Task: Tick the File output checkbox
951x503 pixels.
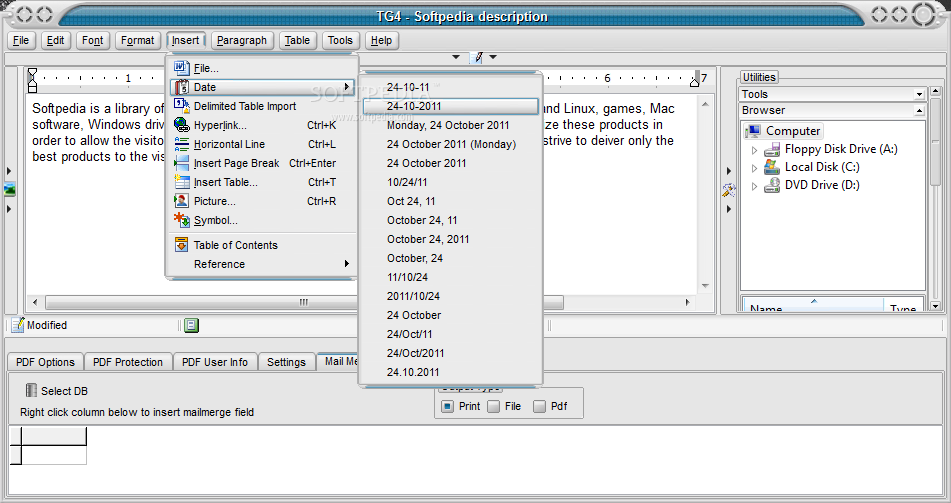Action: (x=494, y=406)
